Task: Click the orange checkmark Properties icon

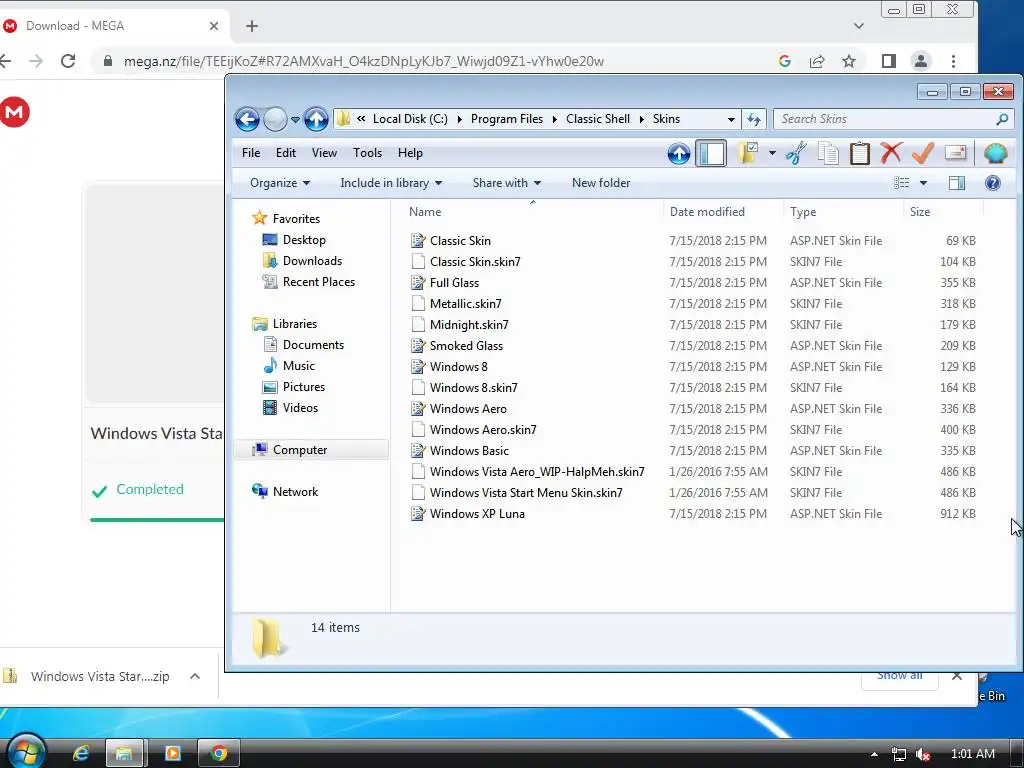Action: [x=923, y=153]
